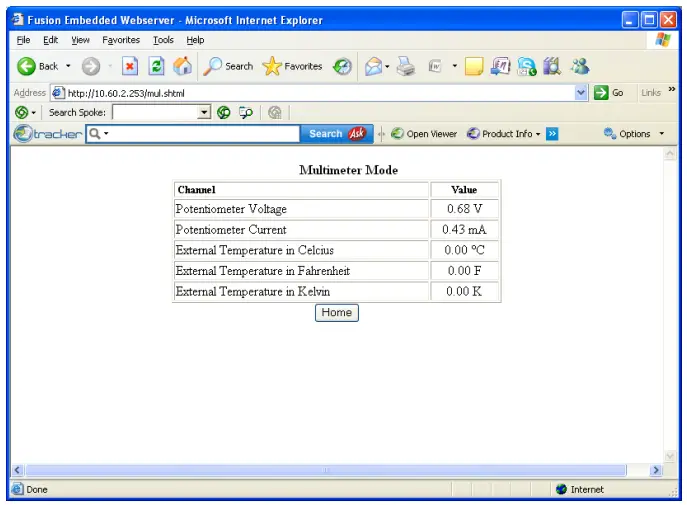Click the '0.68 V' value cell

(x=464, y=209)
